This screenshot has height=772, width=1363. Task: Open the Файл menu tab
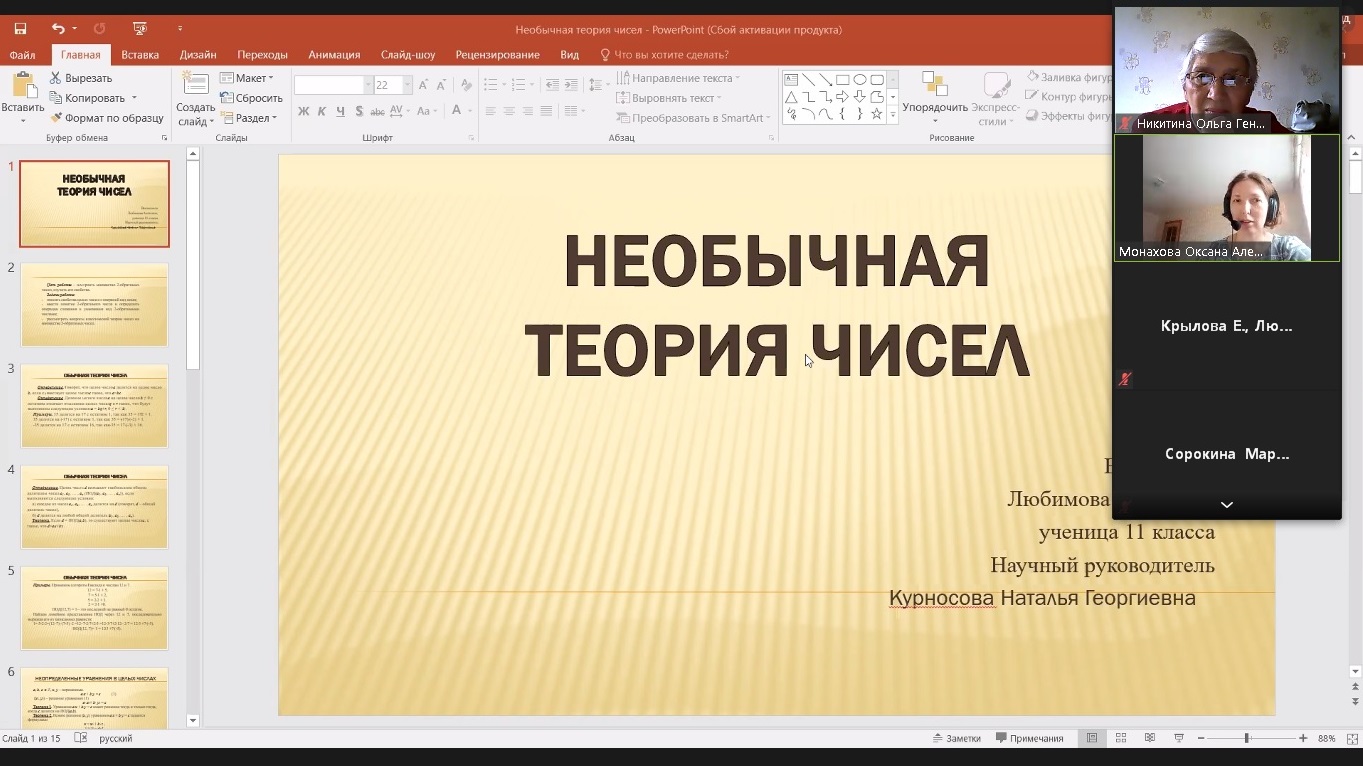[22, 55]
